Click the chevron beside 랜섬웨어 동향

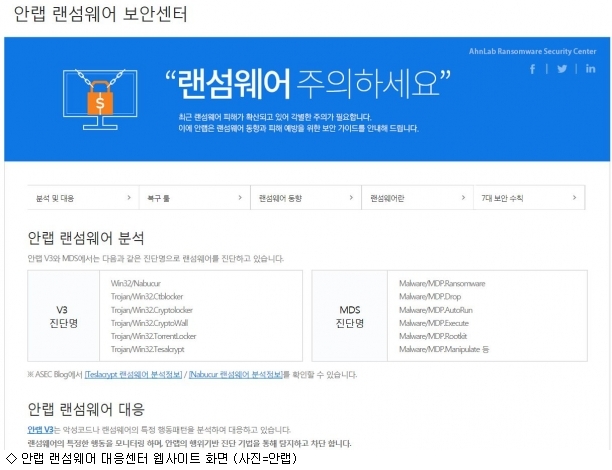click(x=351, y=198)
